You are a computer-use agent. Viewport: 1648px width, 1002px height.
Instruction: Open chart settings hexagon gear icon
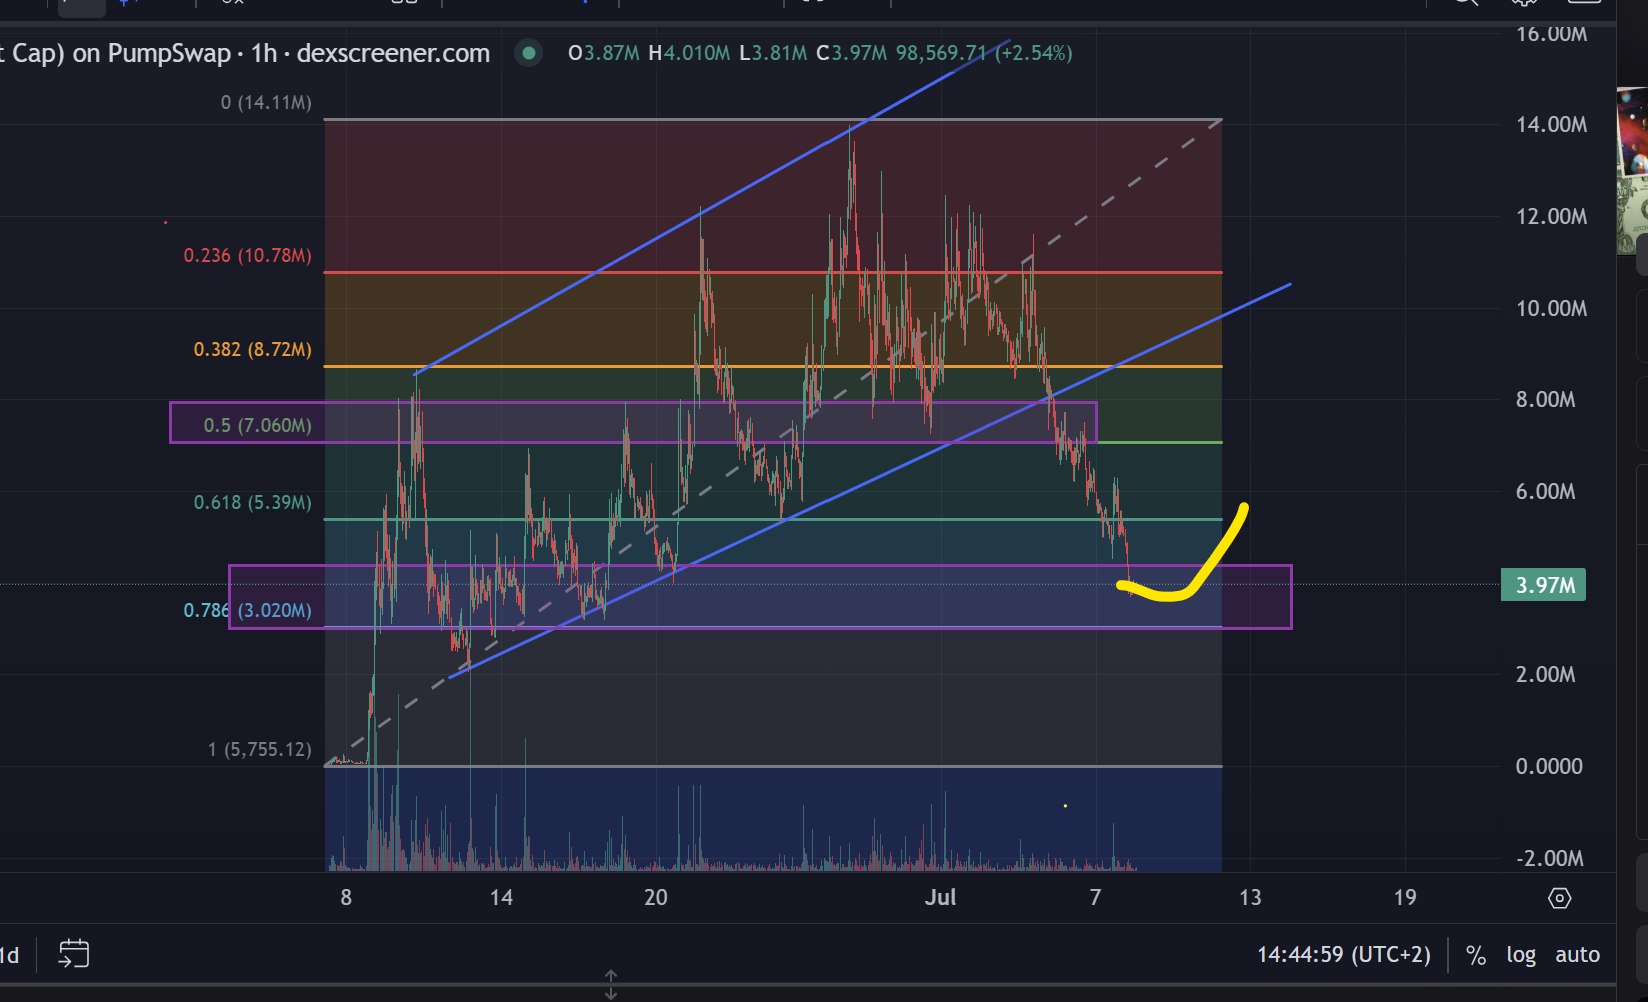[1559, 898]
